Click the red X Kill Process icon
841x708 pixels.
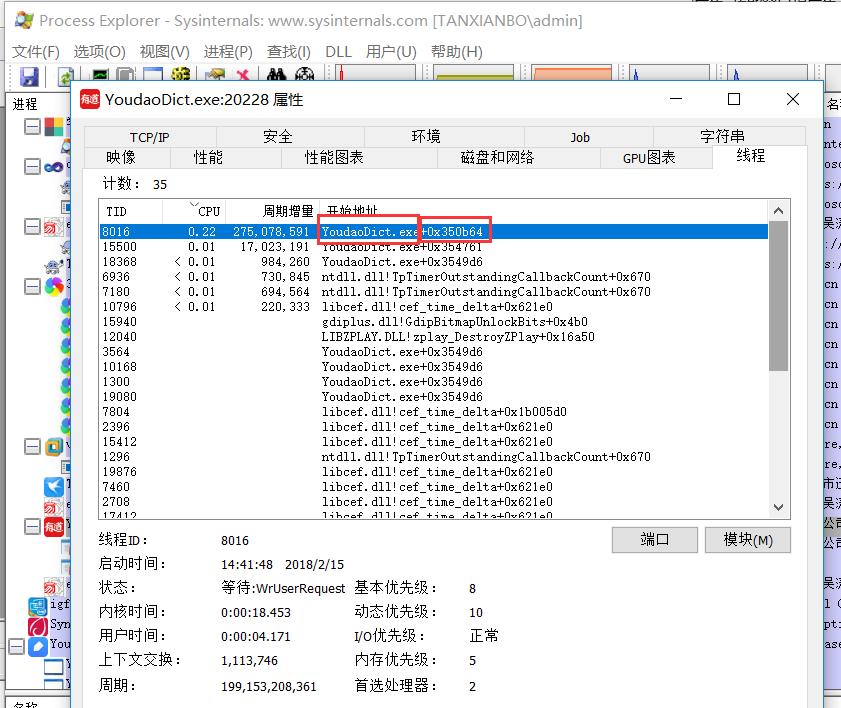pyautogui.click(x=243, y=75)
